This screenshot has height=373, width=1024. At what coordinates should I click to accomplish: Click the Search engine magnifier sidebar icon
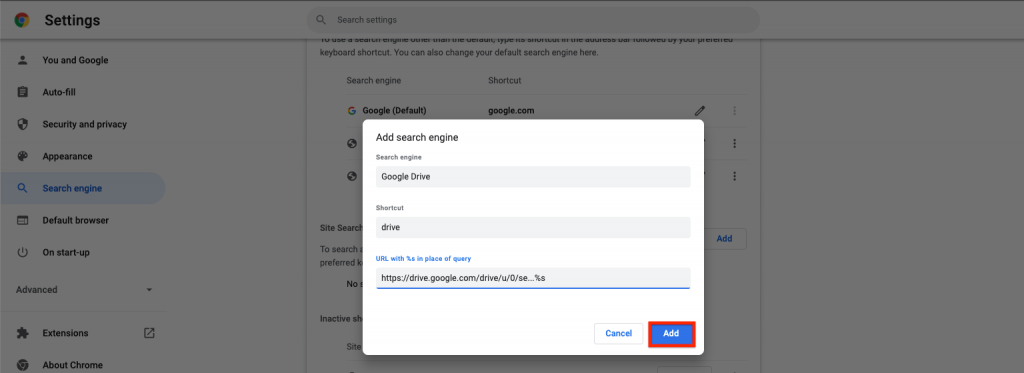[x=23, y=188]
